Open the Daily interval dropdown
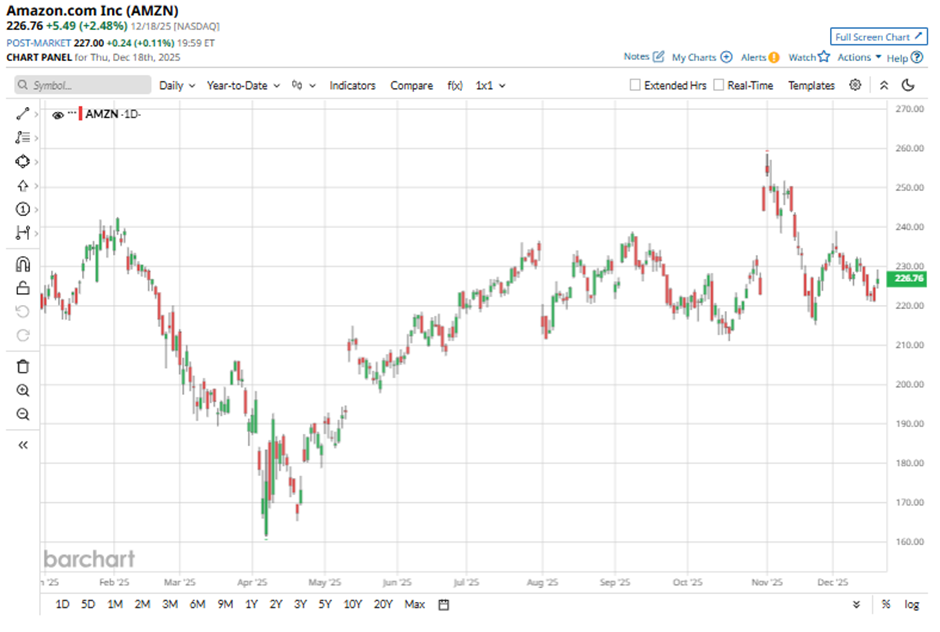This screenshot has width=940, height=632. [177, 86]
